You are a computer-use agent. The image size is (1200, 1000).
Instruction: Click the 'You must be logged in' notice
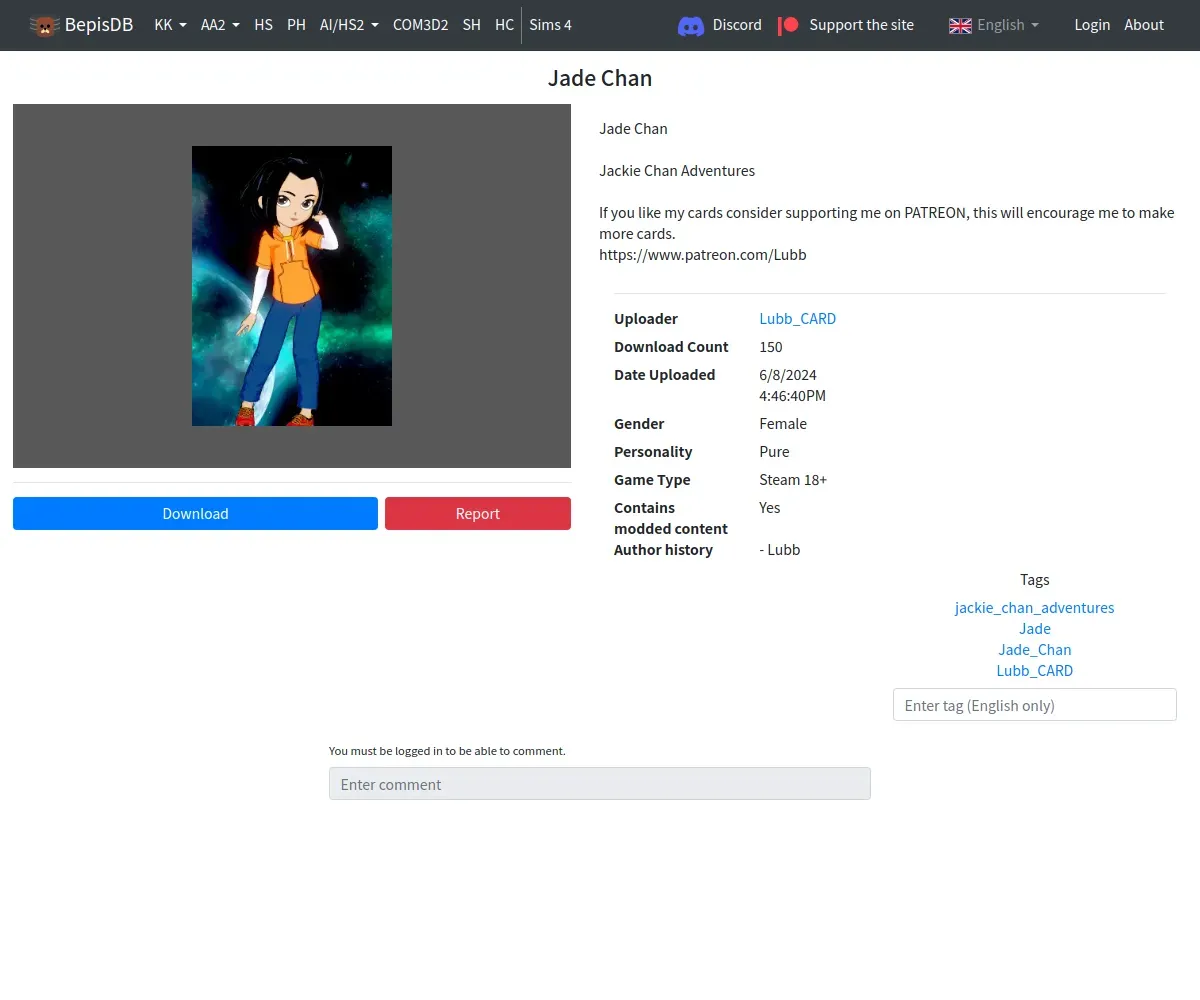coord(447,750)
